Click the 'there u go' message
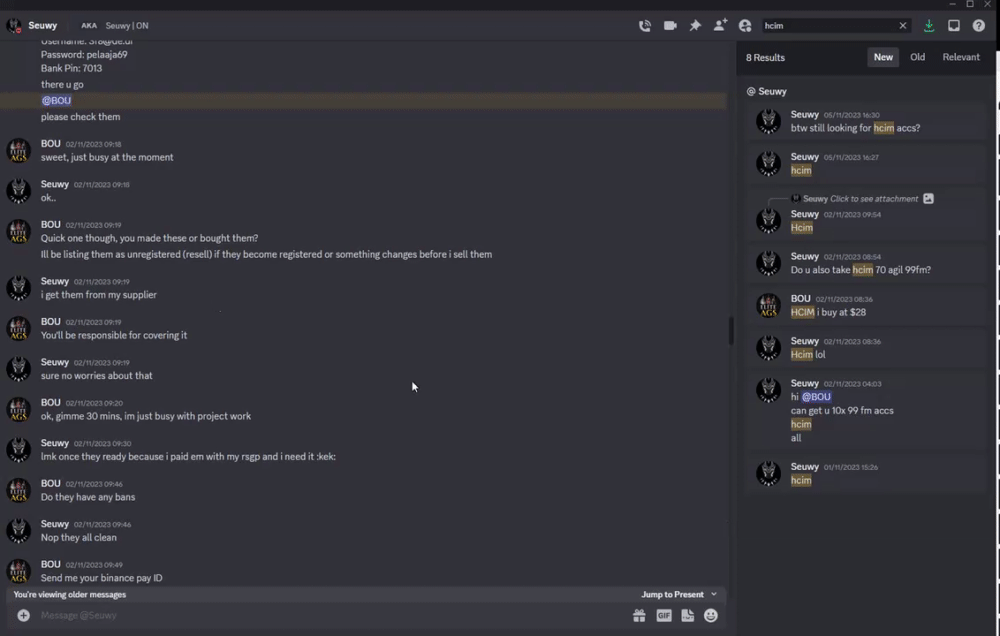Screen dimensions: 1000x636 (x=62, y=84)
